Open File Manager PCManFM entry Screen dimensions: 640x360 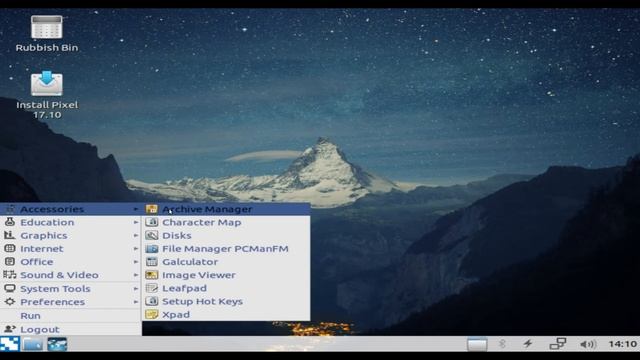coord(226,249)
